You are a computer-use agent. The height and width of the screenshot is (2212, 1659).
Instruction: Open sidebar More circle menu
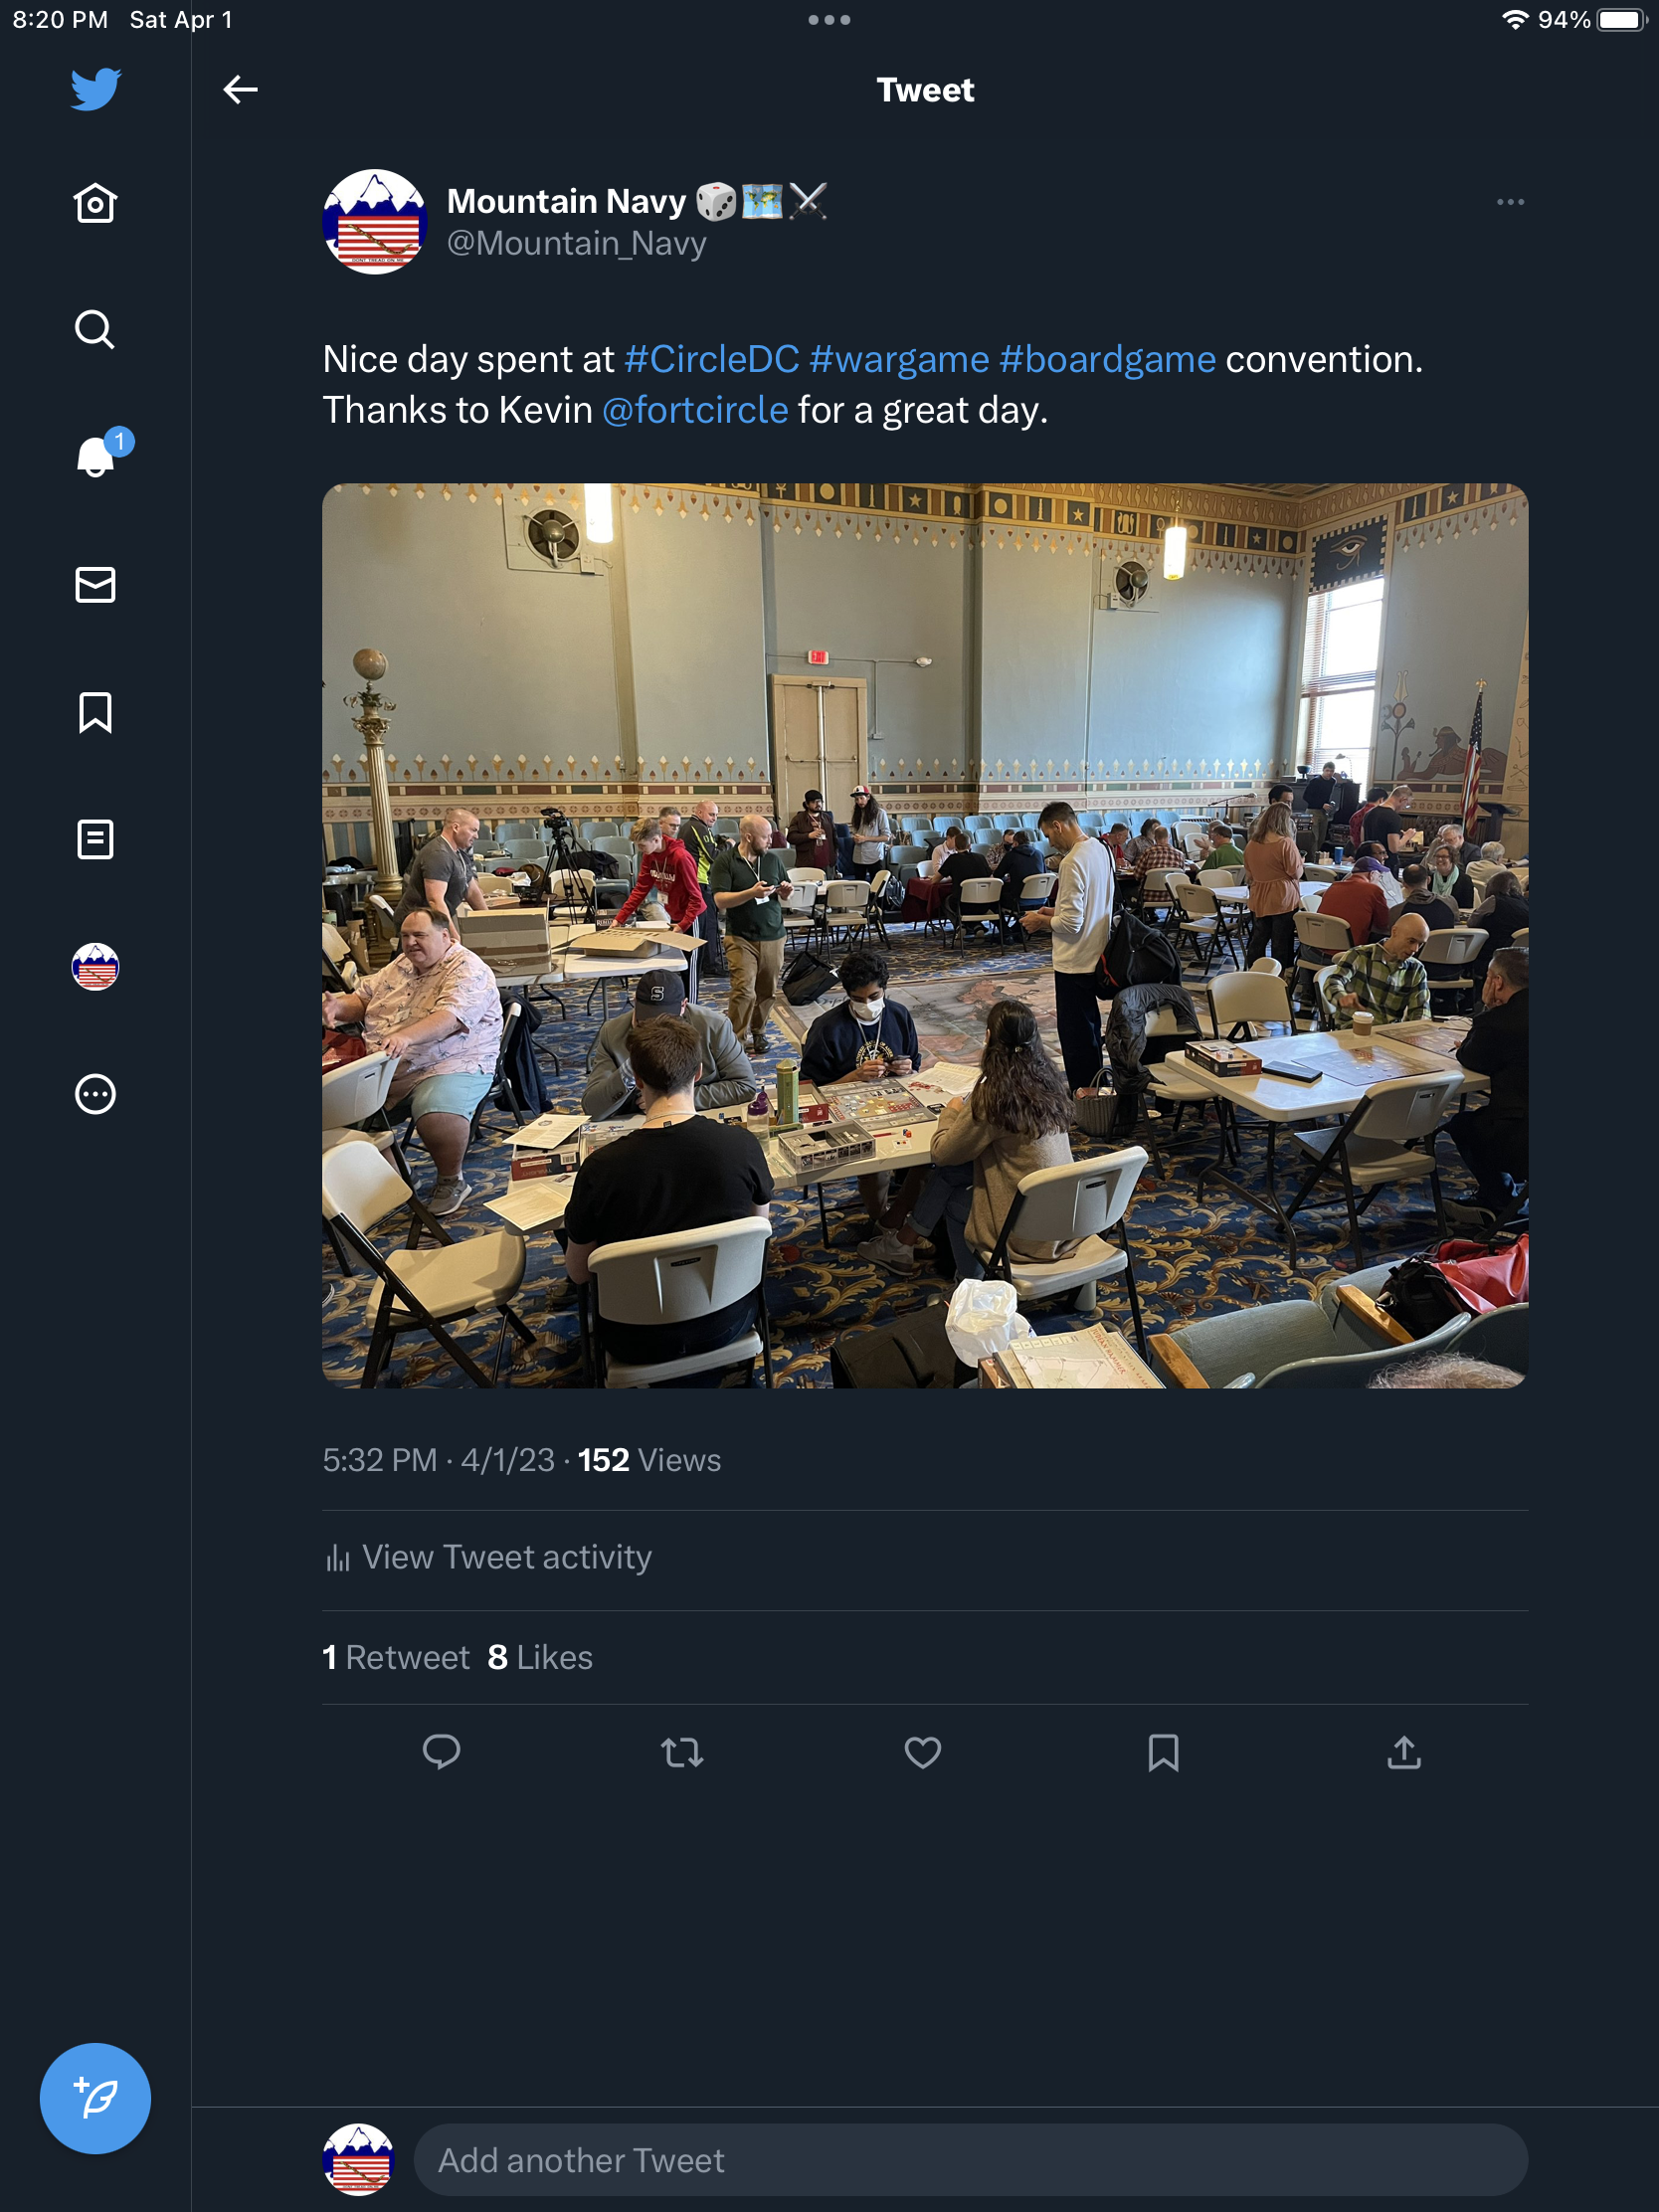[x=95, y=1094]
